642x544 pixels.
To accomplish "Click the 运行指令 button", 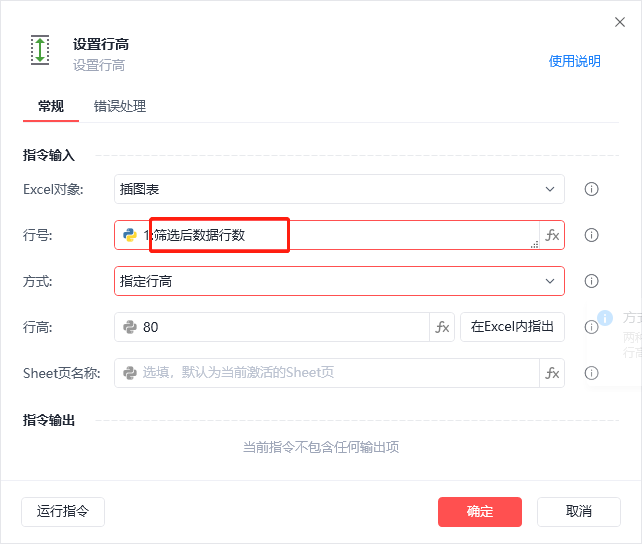I will click(x=63, y=512).
